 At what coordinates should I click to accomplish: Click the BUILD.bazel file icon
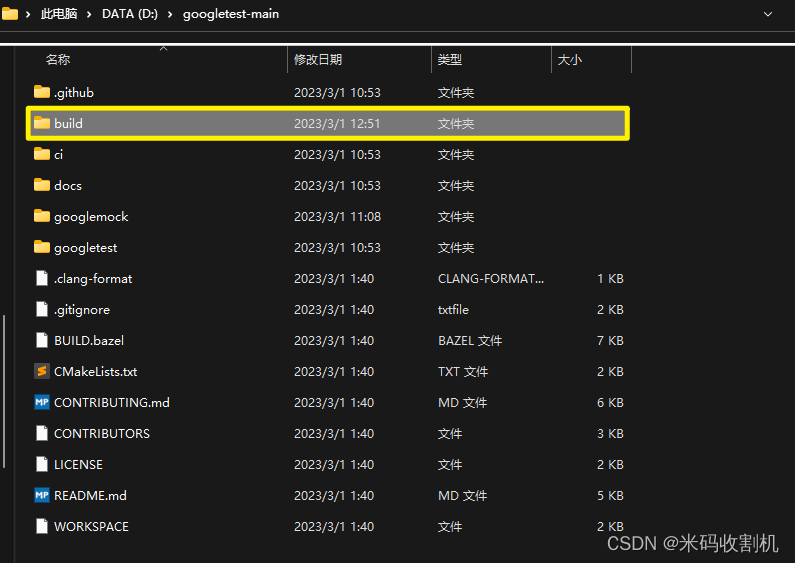pos(42,340)
